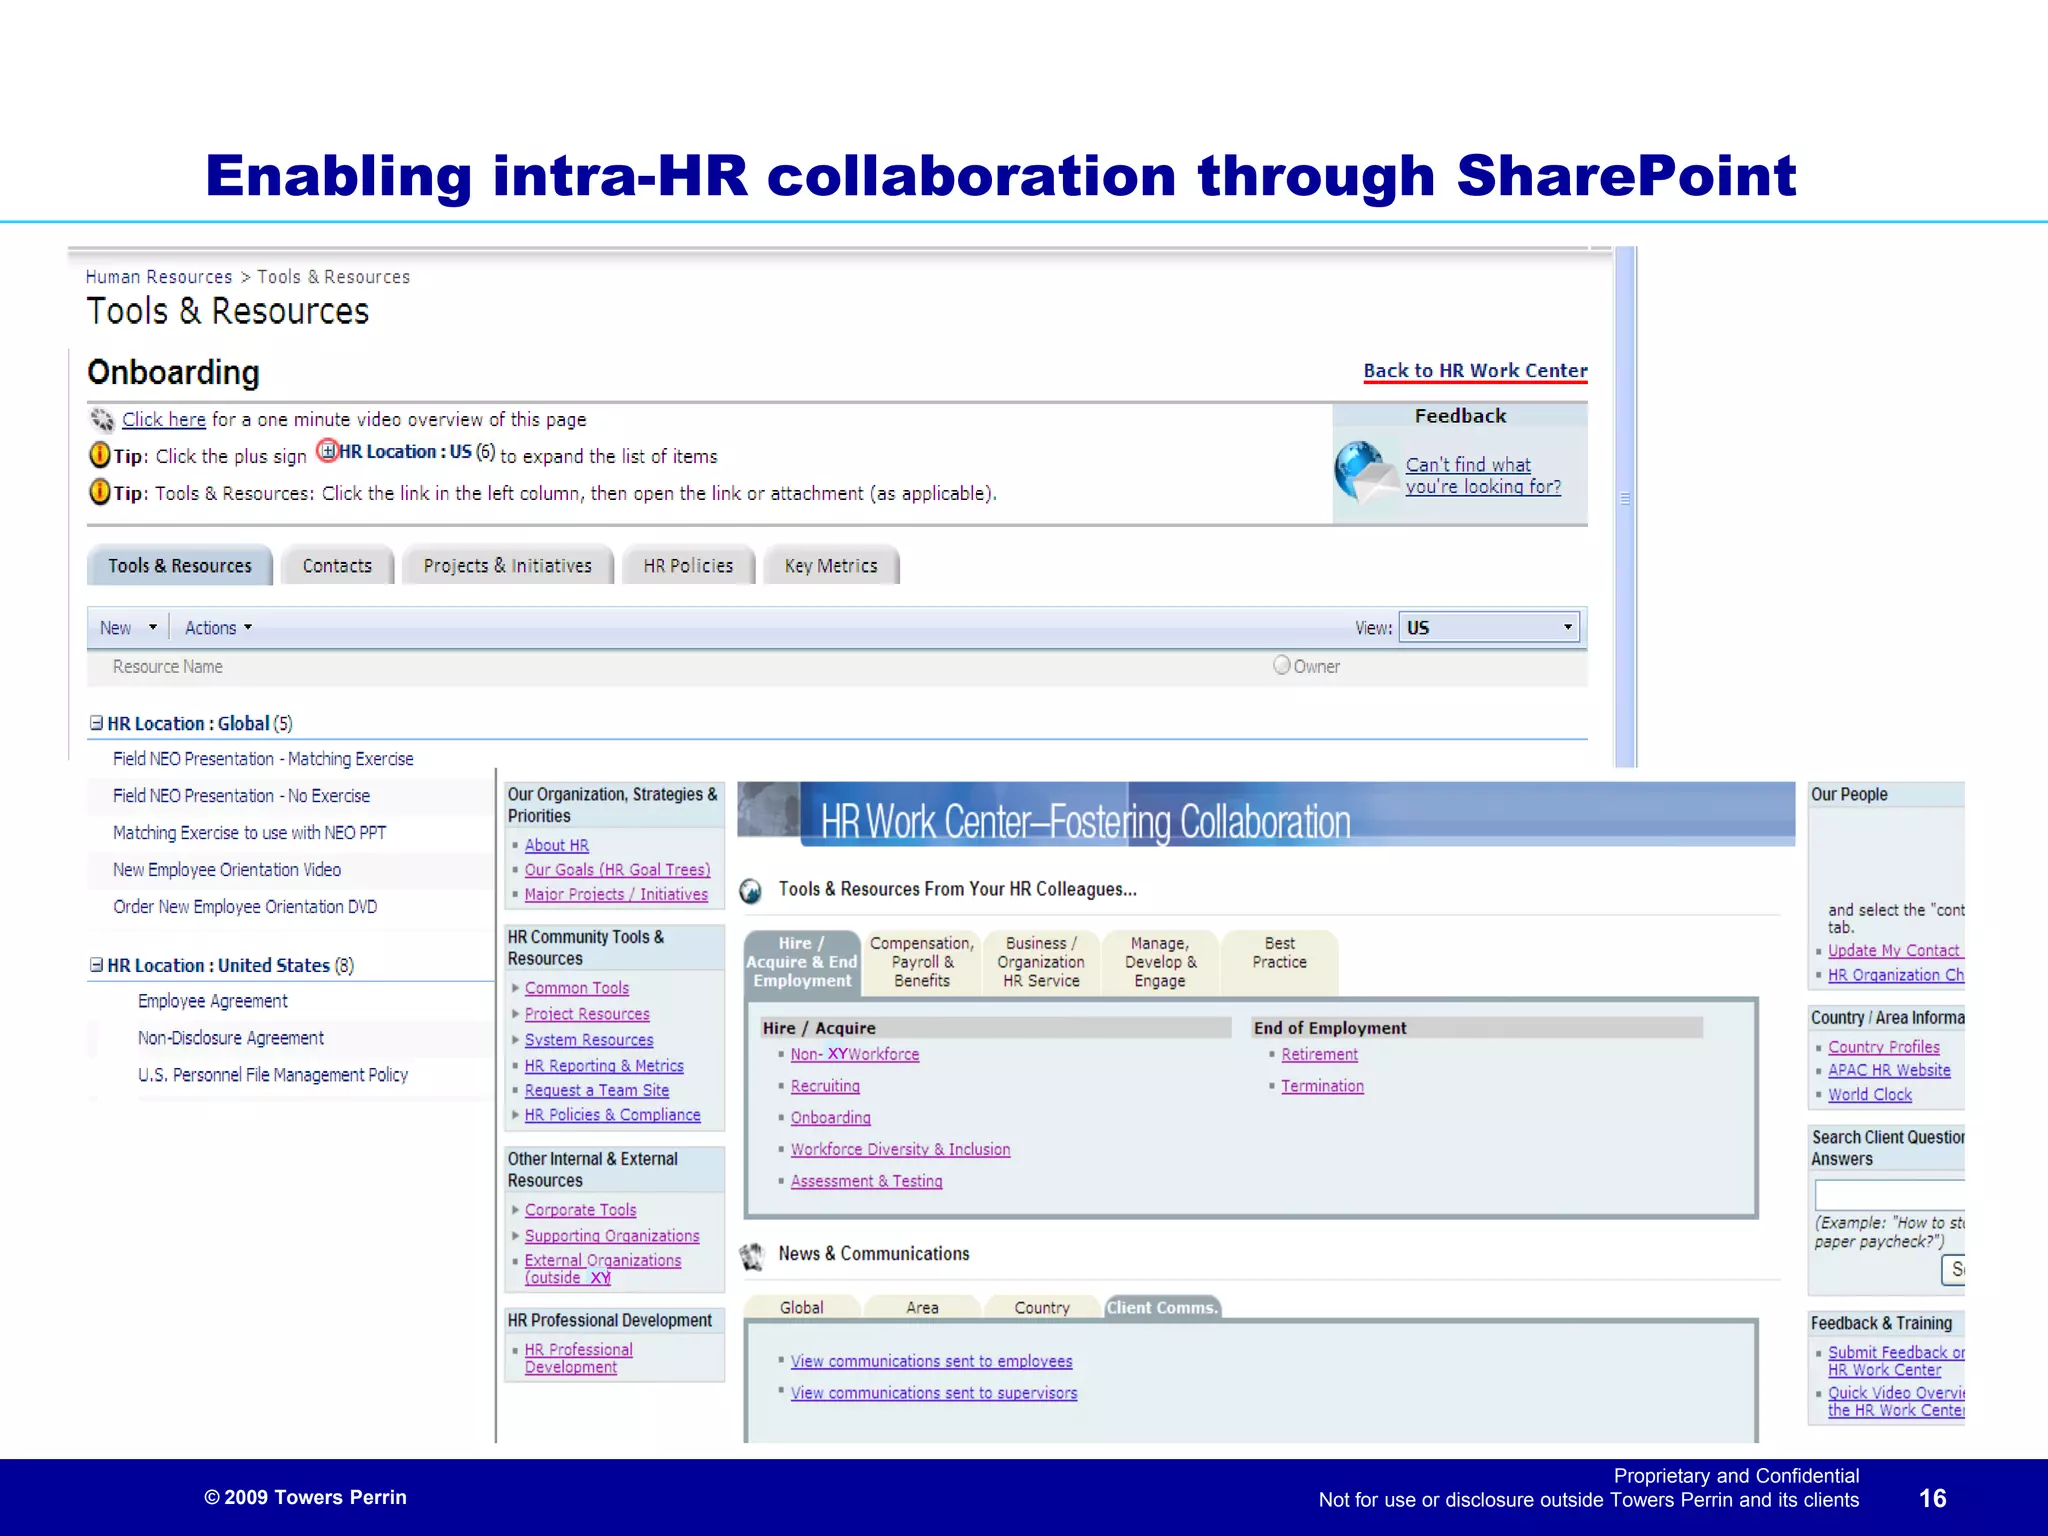Sort by the Resource Name column header
Screen dimensions: 2048x1536
pyautogui.click(x=167, y=667)
